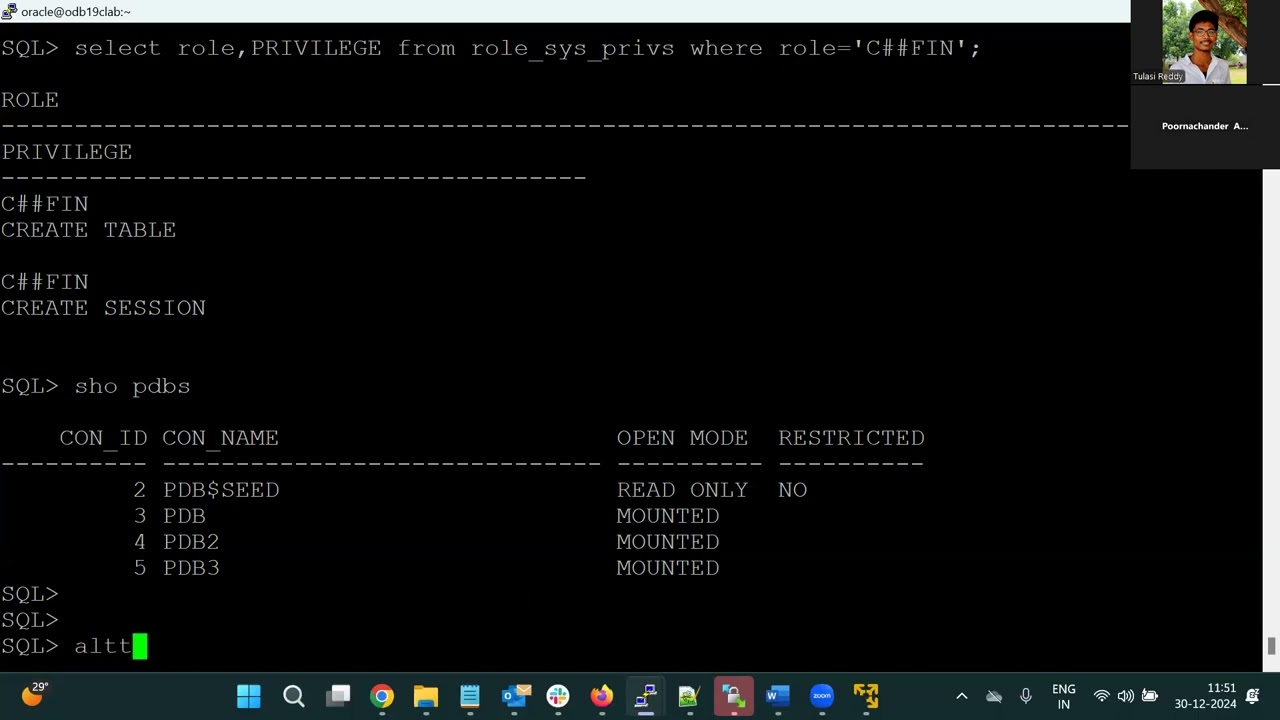Open Task View in taskbar

click(x=339, y=696)
